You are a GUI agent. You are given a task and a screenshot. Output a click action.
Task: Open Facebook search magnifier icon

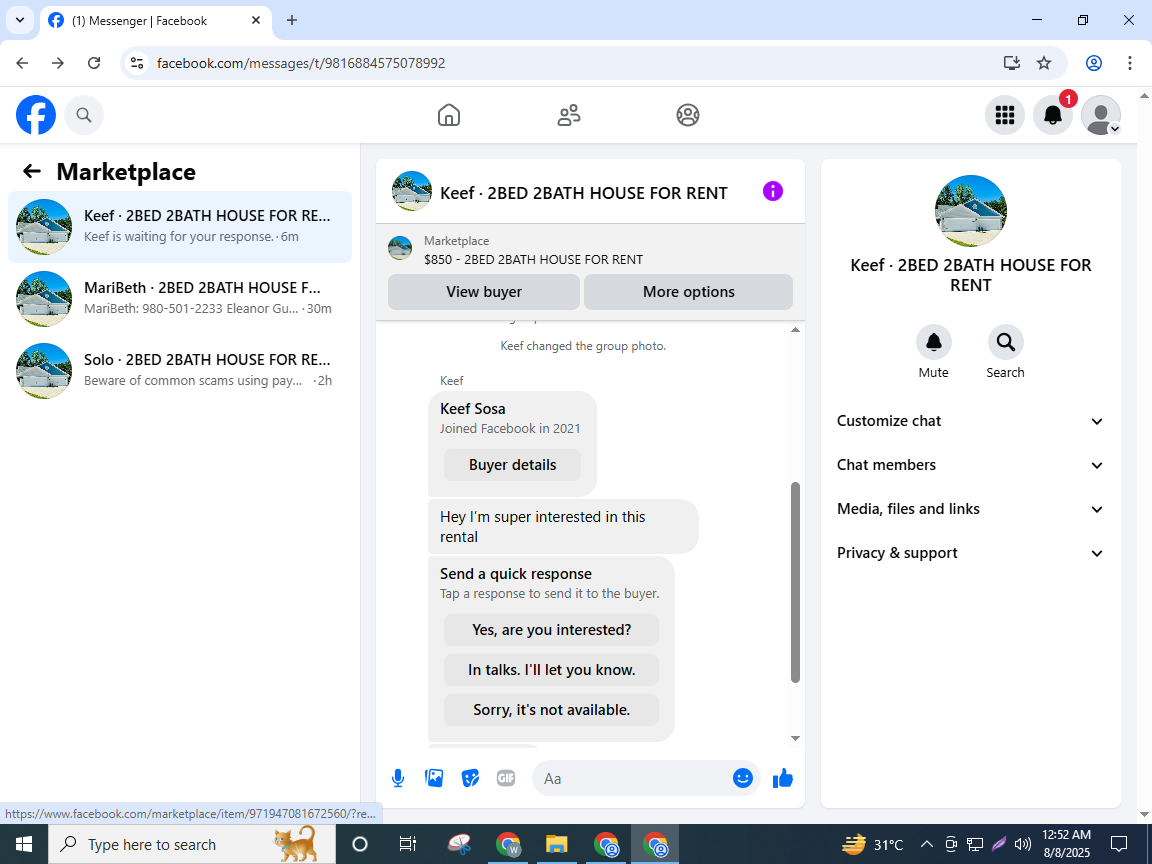[84, 115]
